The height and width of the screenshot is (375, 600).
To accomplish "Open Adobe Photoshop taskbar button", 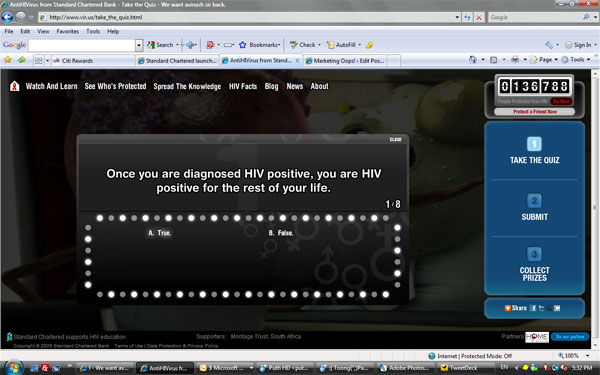I will pyautogui.click(x=405, y=368).
